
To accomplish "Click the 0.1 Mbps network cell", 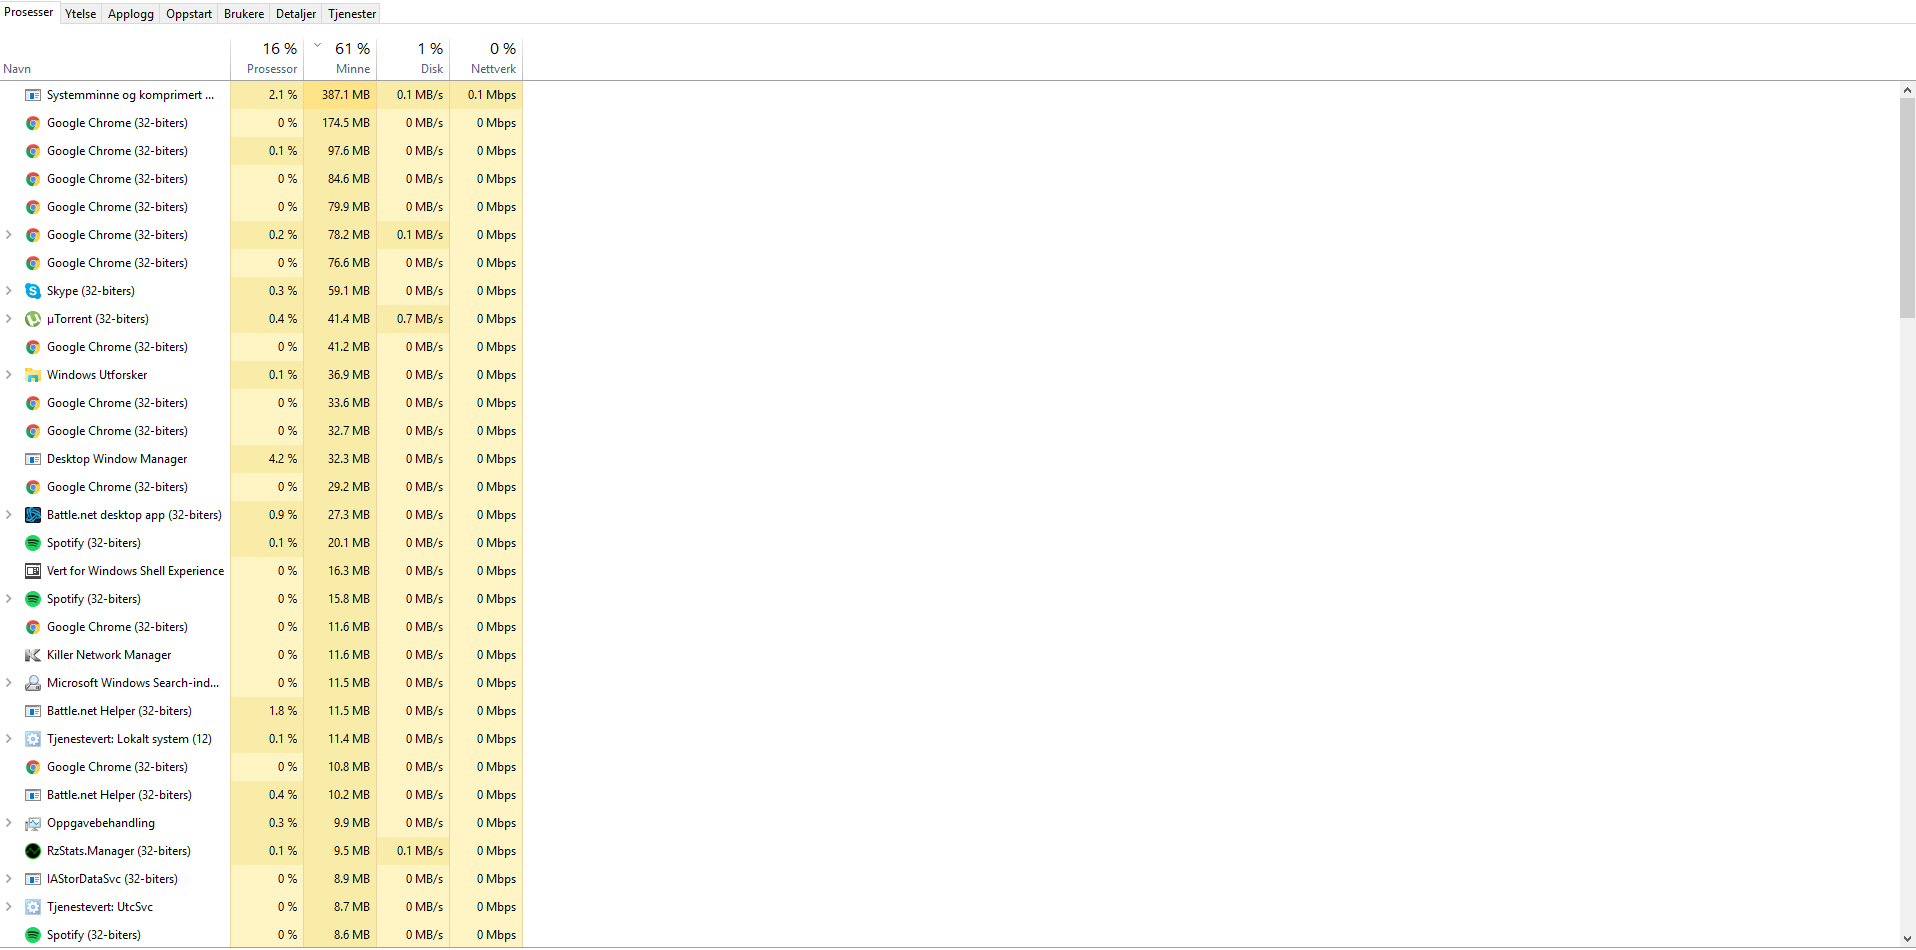I will pos(486,95).
